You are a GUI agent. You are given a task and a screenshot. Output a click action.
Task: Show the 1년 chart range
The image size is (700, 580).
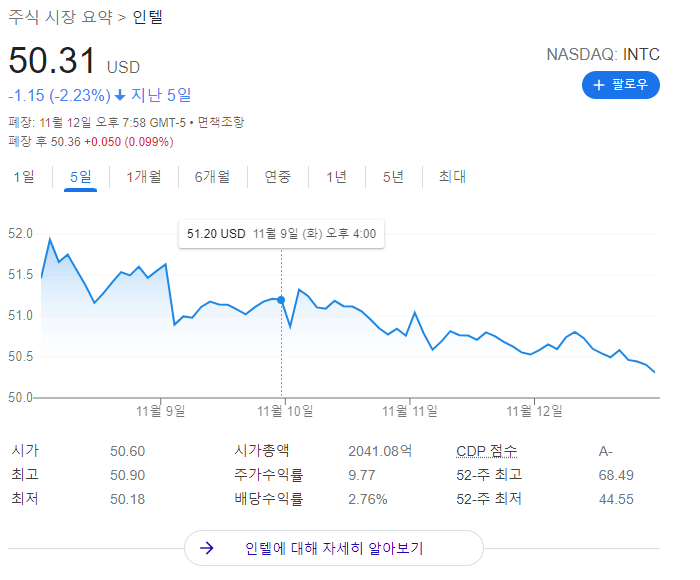pyautogui.click(x=336, y=177)
